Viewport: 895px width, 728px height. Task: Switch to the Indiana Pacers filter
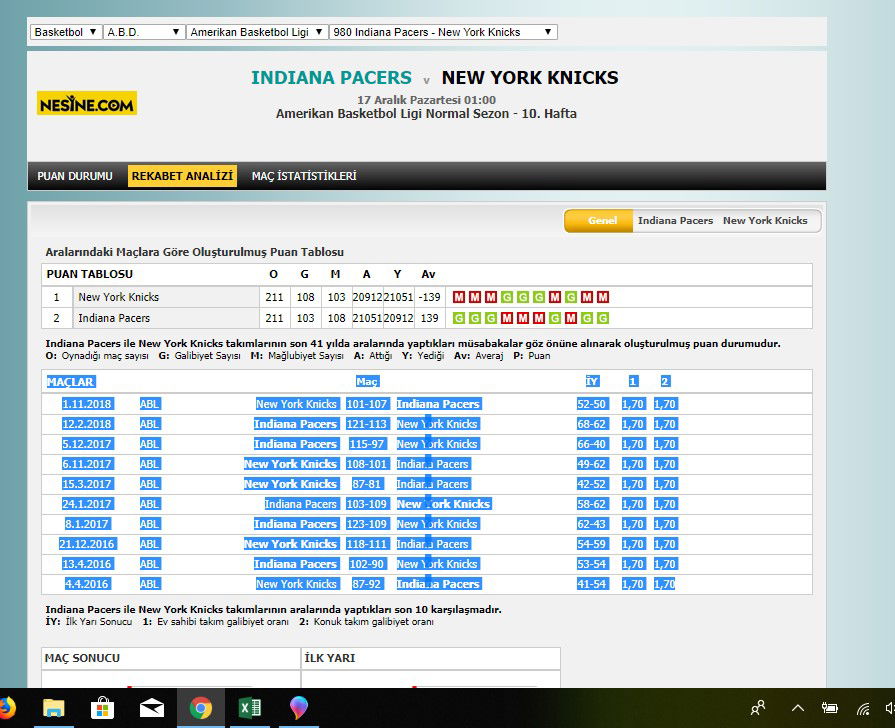tap(675, 220)
